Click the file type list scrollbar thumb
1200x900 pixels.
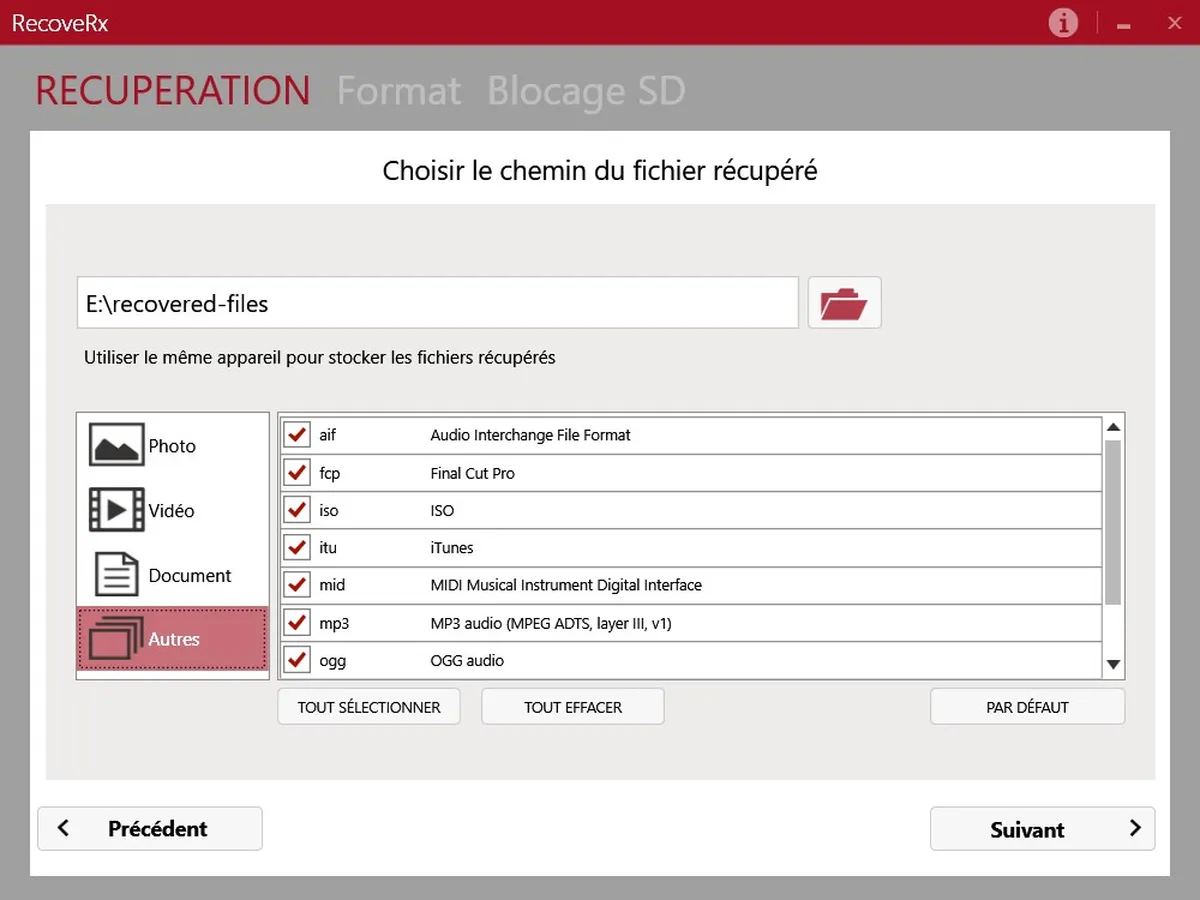click(1113, 520)
